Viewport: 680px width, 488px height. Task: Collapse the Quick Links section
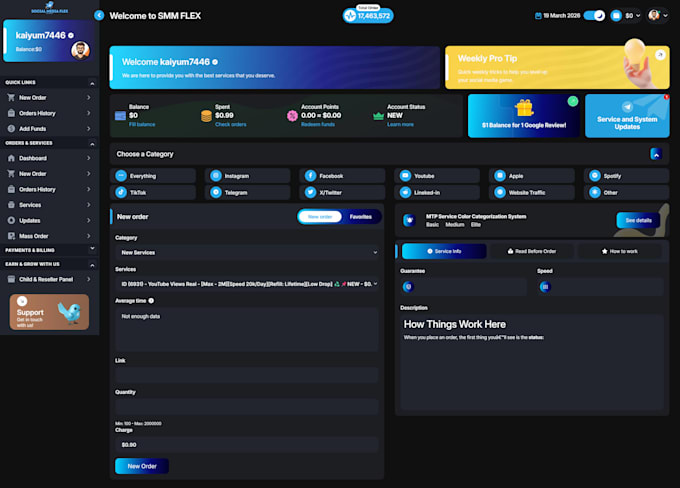tap(92, 83)
